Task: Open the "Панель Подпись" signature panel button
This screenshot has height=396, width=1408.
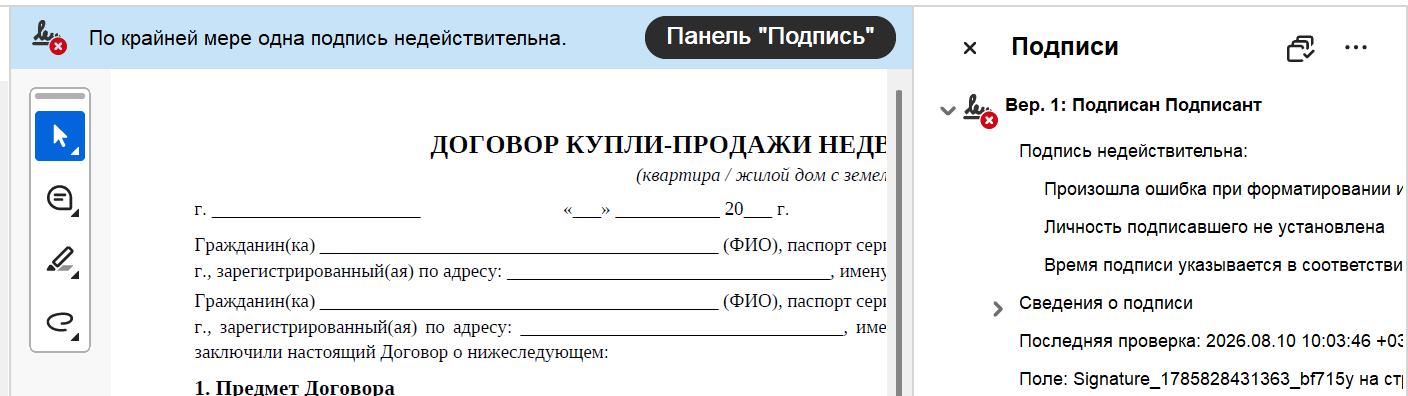Action: (x=770, y=38)
